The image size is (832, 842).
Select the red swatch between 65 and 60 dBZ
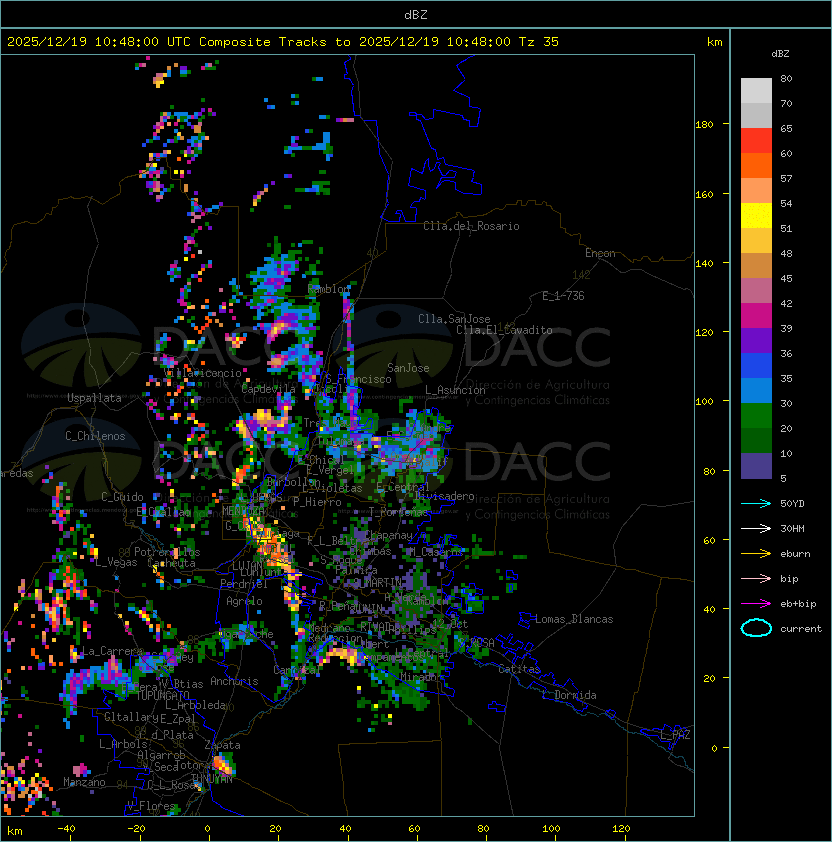click(756, 141)
